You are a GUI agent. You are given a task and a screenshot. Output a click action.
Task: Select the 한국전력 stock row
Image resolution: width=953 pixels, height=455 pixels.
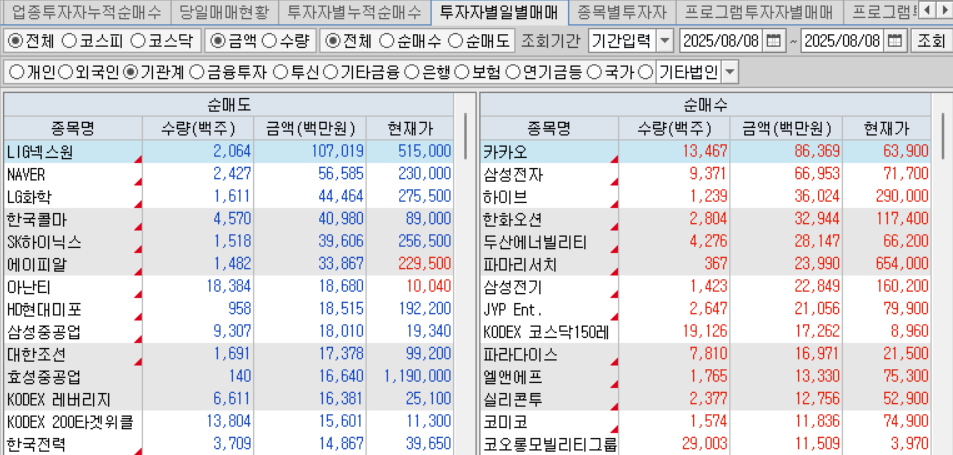[229, 444]
